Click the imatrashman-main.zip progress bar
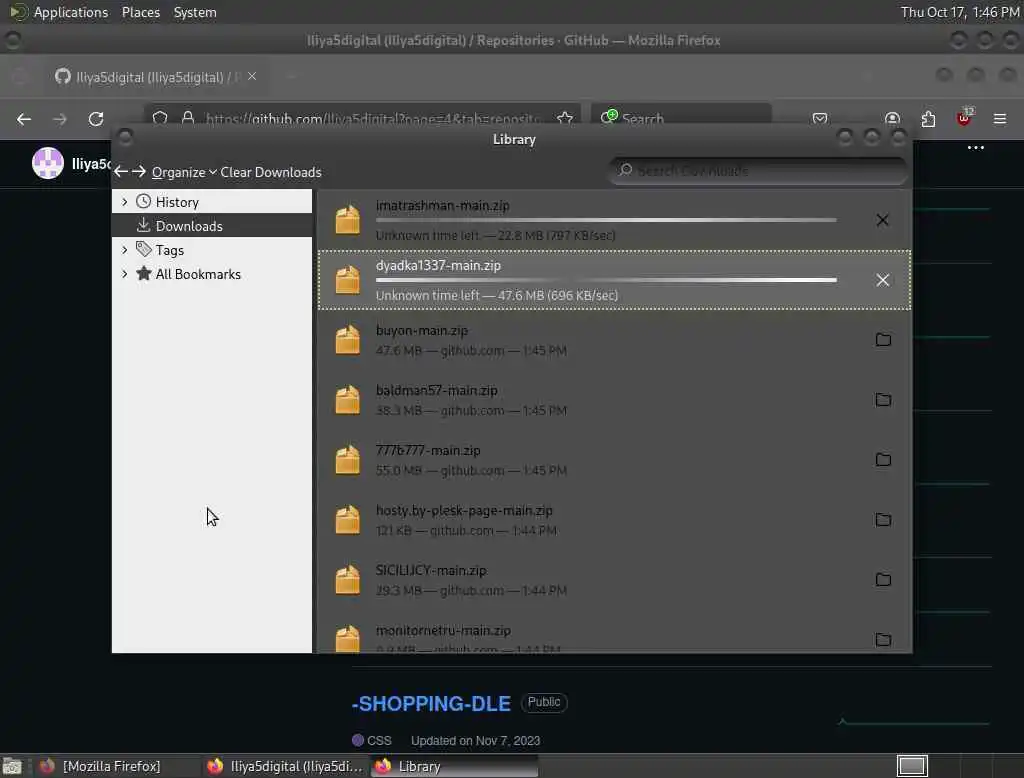This screenshot has width=1024, height=778. (606, 220)
